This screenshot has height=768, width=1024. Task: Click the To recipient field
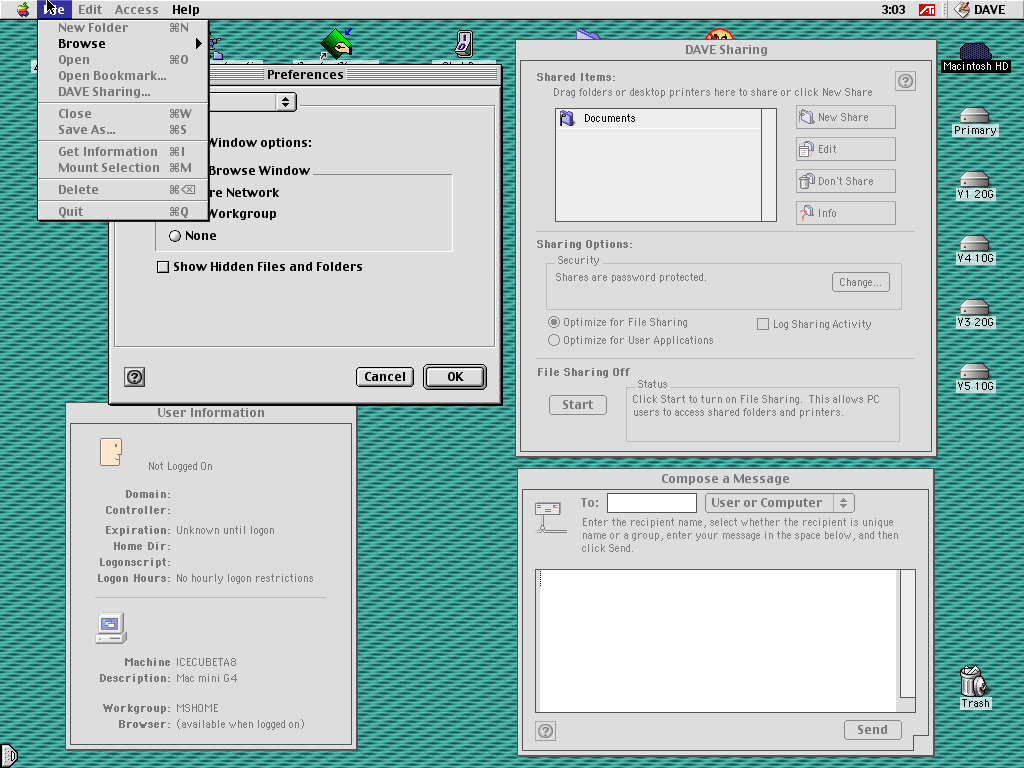[652, 503]
